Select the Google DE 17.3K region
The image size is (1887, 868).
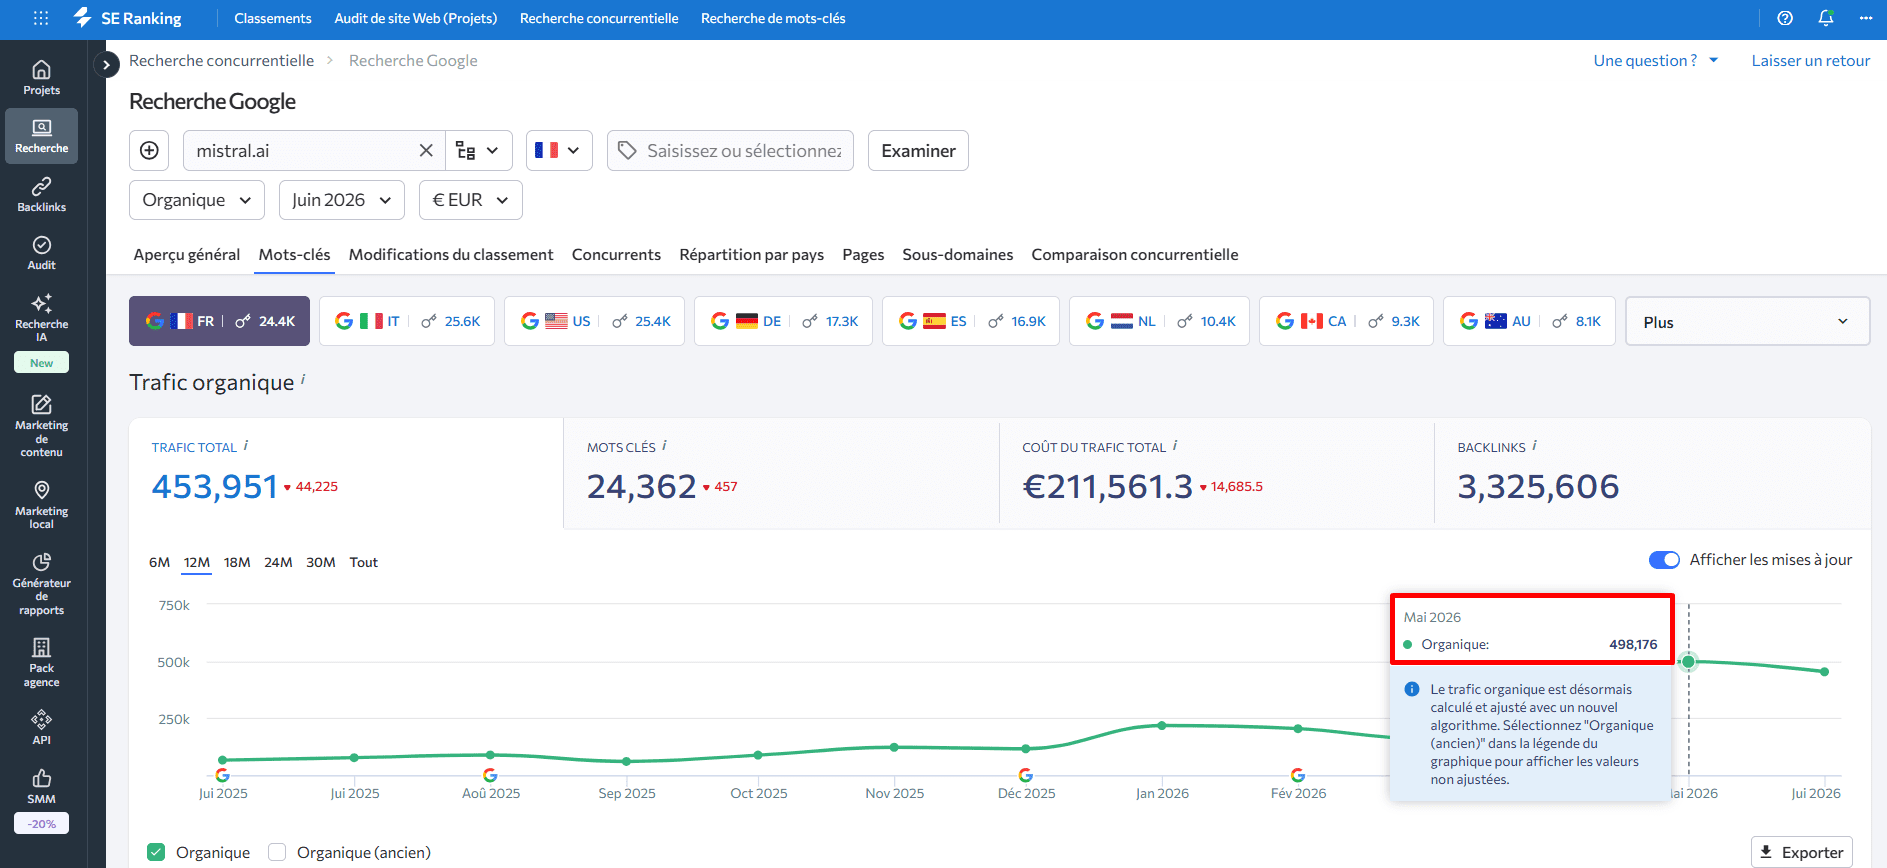(x=783, y=321)
